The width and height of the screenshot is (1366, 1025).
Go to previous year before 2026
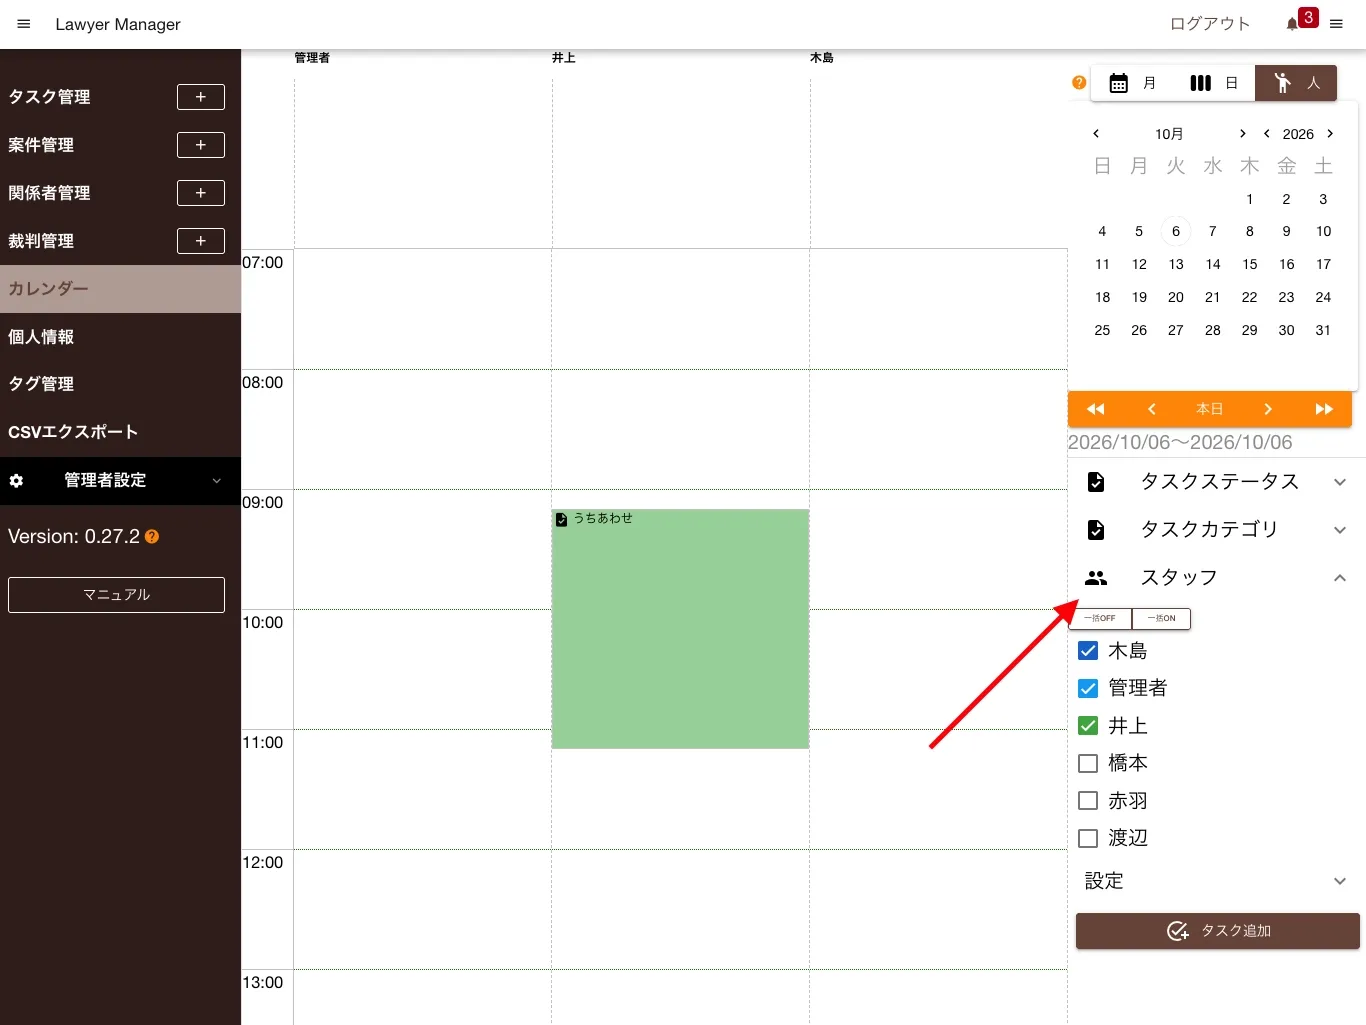(x=1267, y=133)
